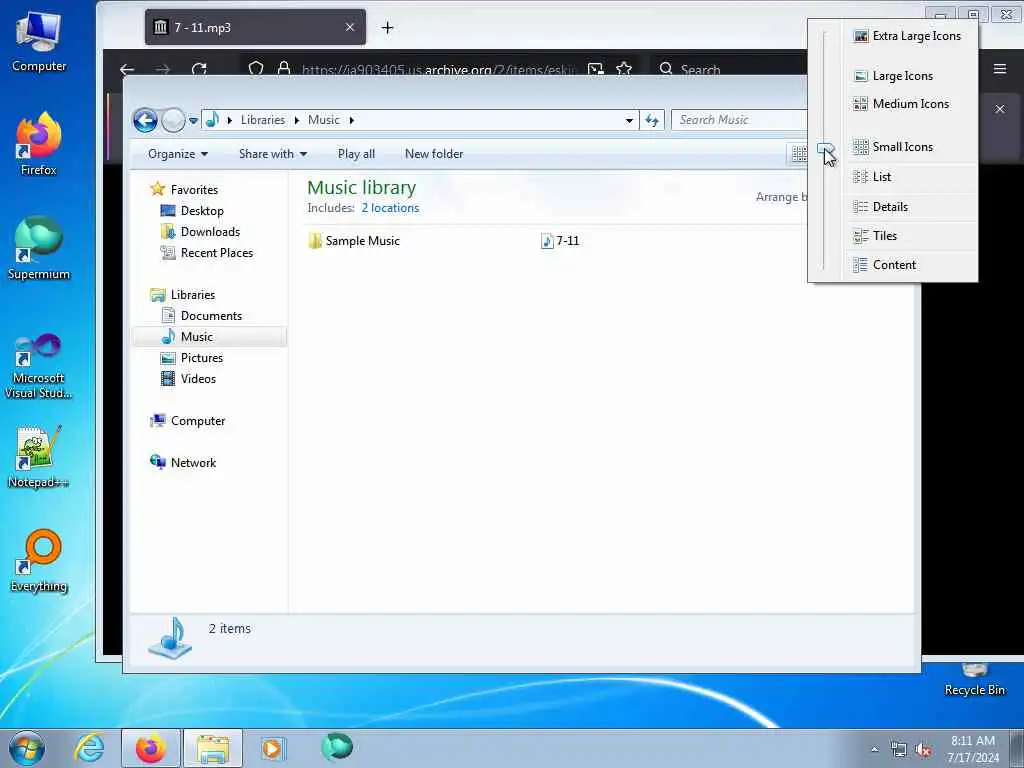
Task: Click Firefox reload button
Action: click(x=199, y=69)
